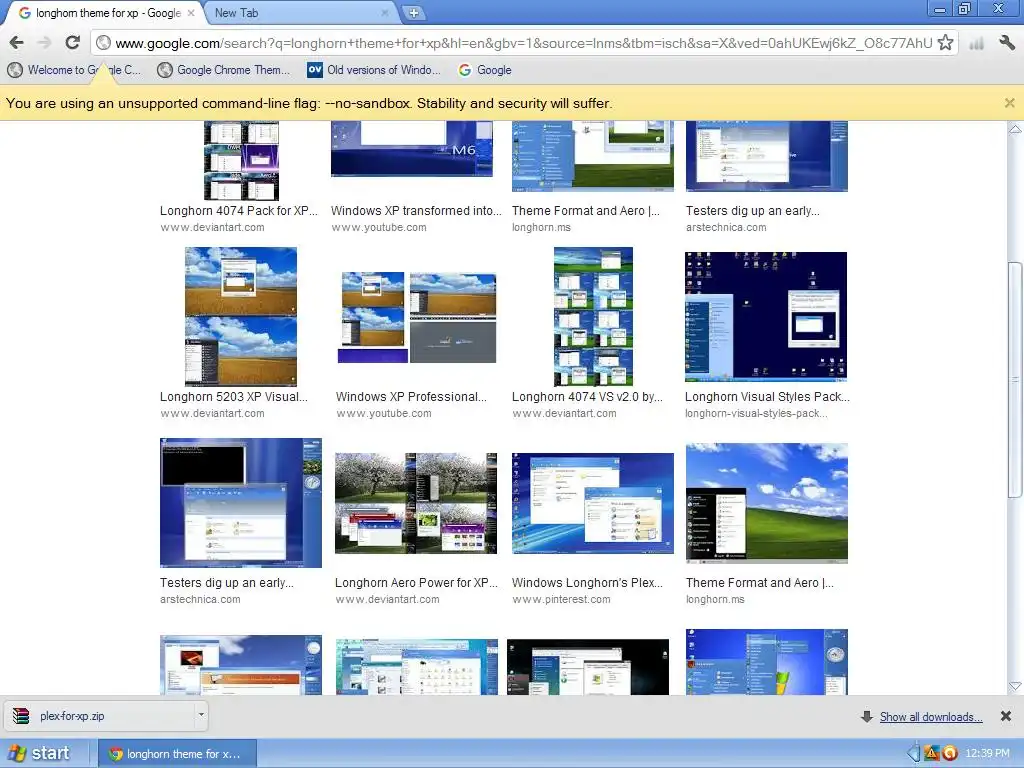Expand plex-for-xp.zip download options arrow
This screenshot has height=768, width=1024.
201,715
